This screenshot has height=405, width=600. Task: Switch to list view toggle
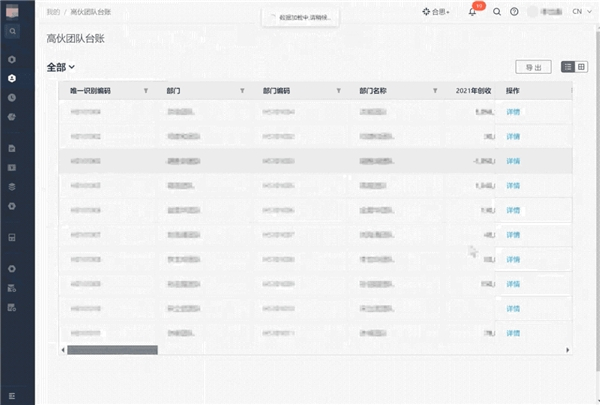click(x=568, y=67)
